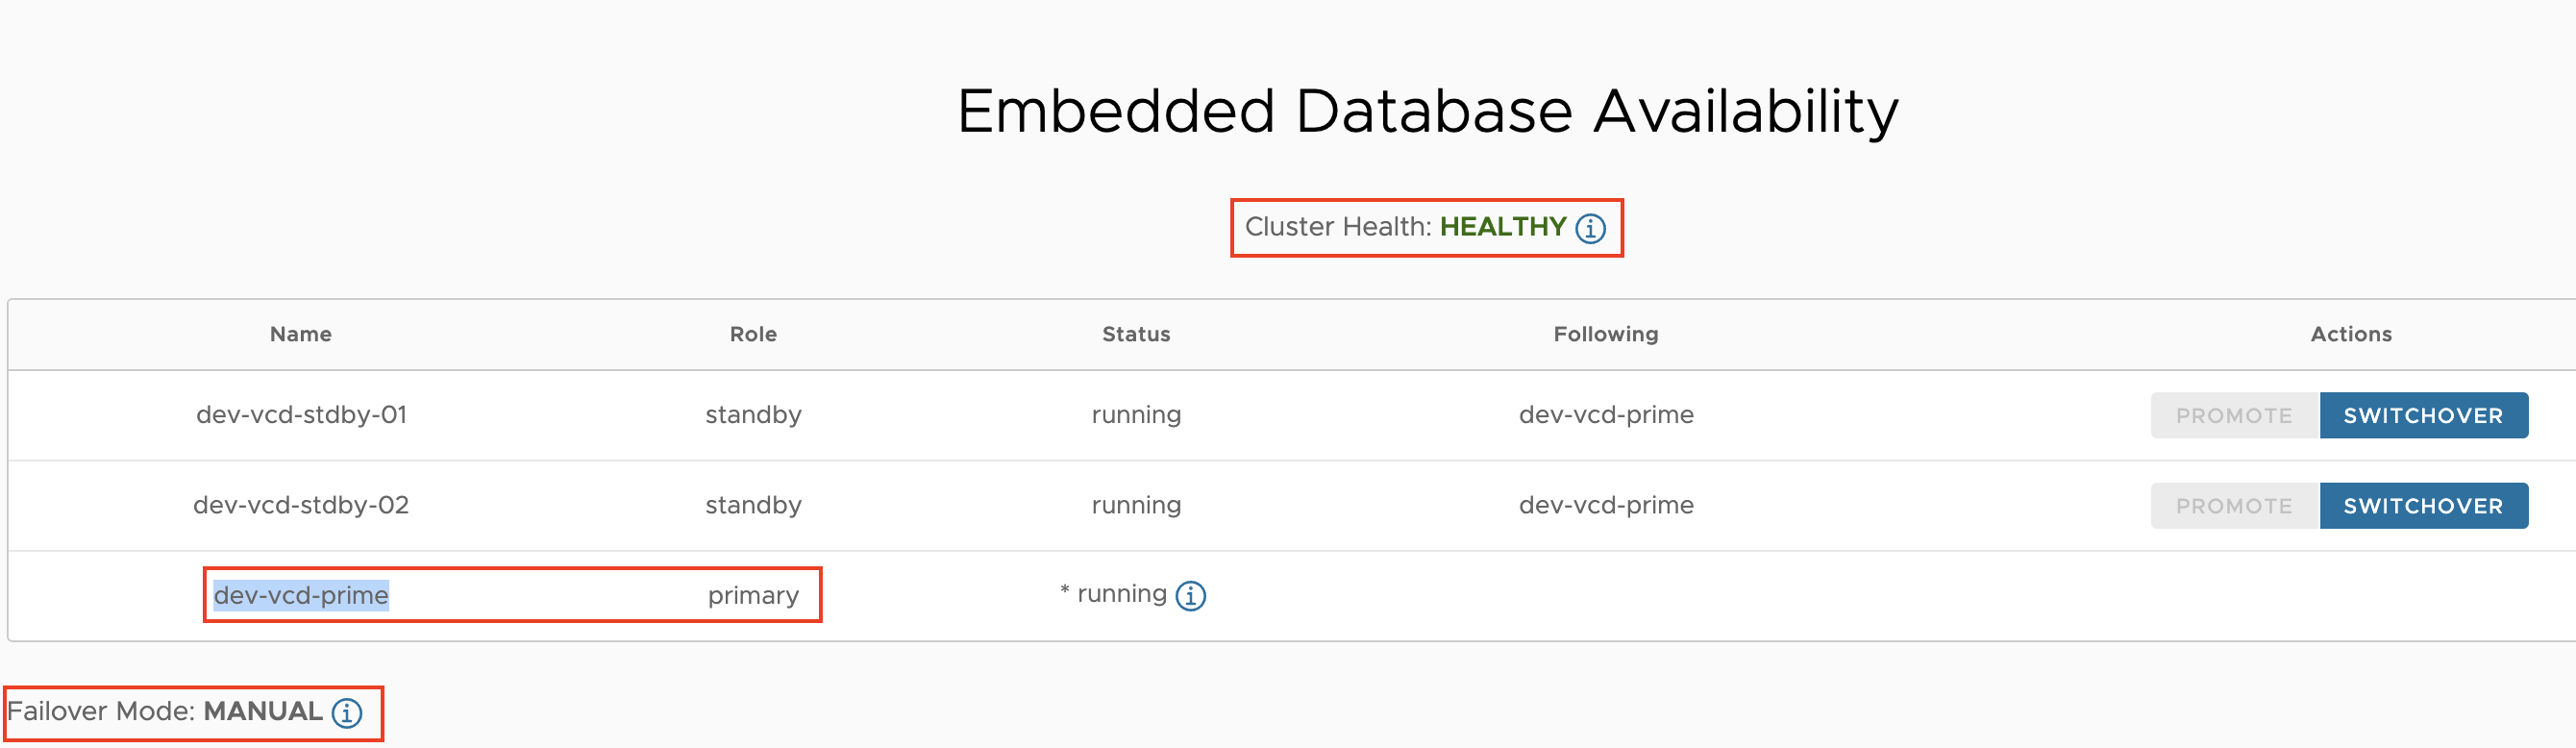
Task: Click the Following column header
Action: point(1605,334)
